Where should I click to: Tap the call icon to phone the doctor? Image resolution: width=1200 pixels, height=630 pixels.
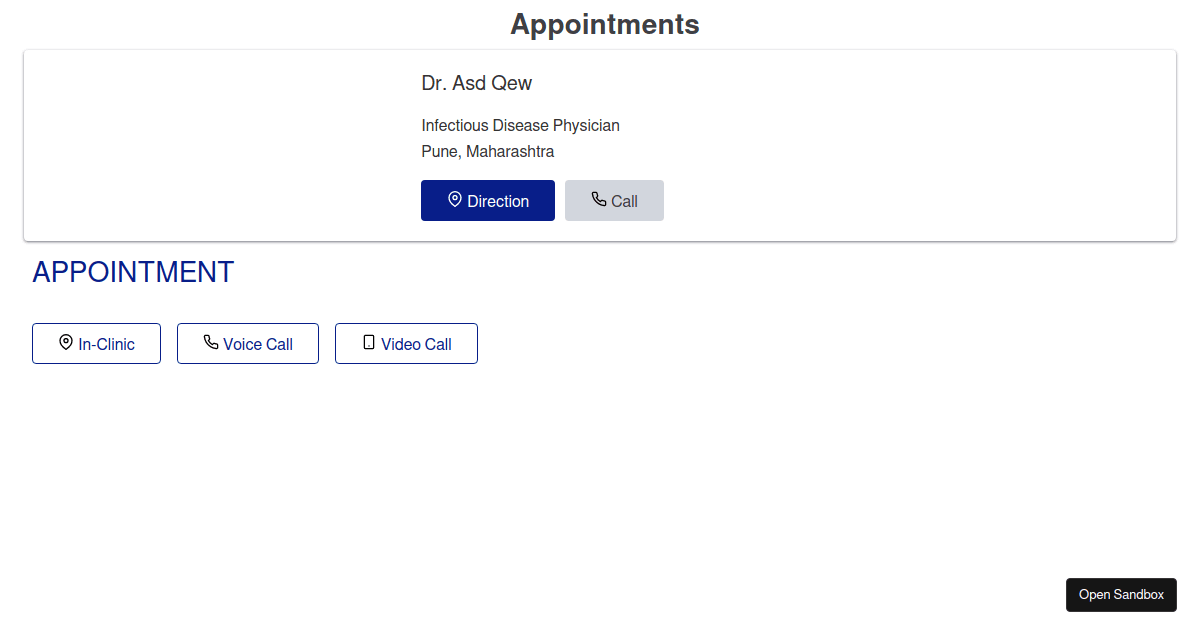(x=614, y=200)
